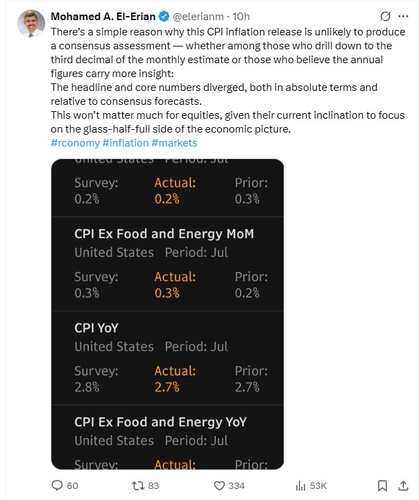The width and height of the screenshot is (419, 500).
Task: Click the 53K views count
Action: (x=318, y=486)
